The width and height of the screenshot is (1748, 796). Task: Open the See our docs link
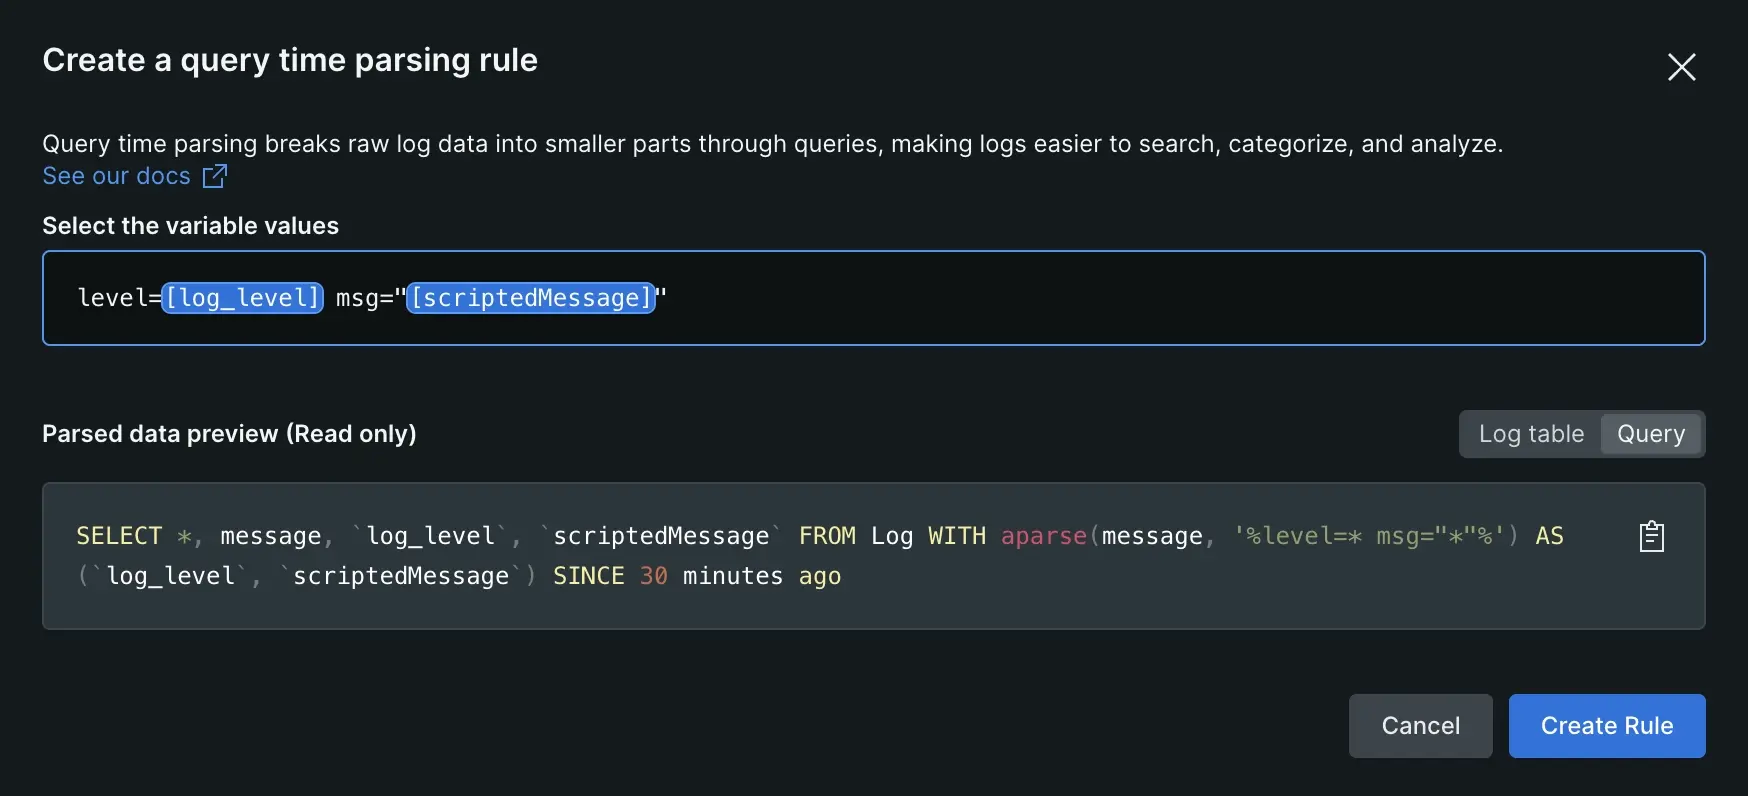[x=116, y=176]
